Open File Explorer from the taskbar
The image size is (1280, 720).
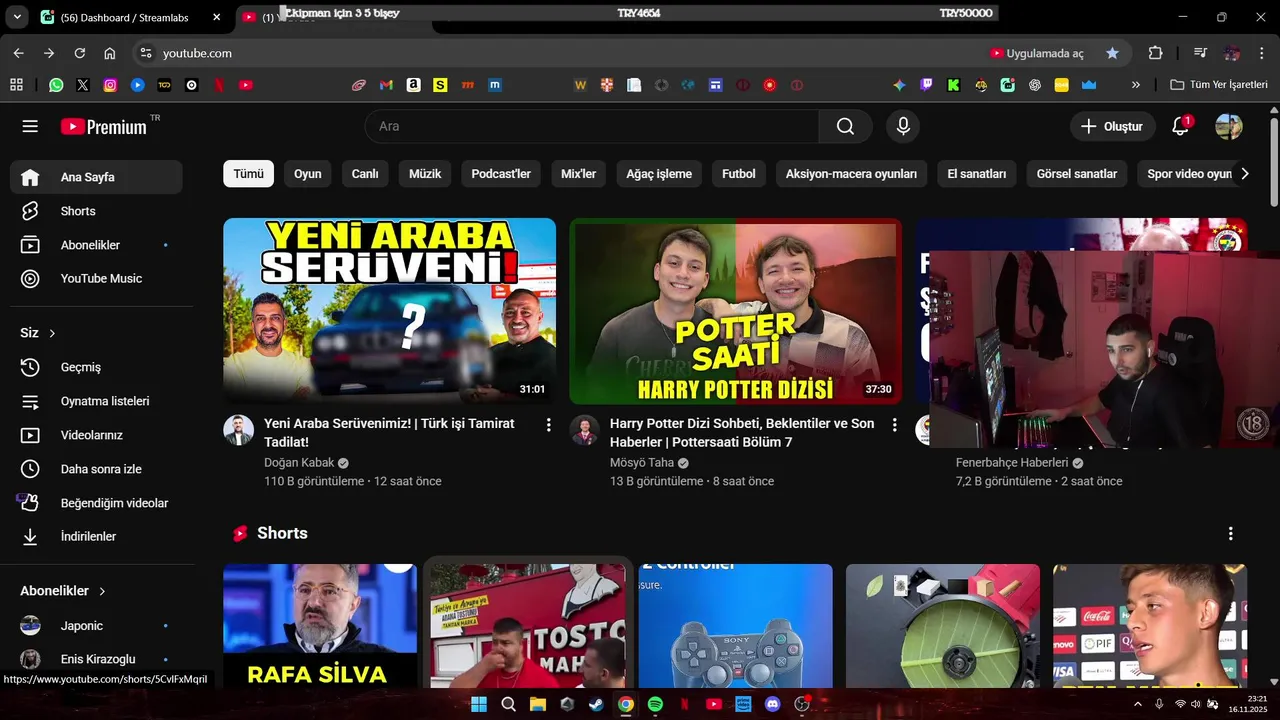pos(537,704)
